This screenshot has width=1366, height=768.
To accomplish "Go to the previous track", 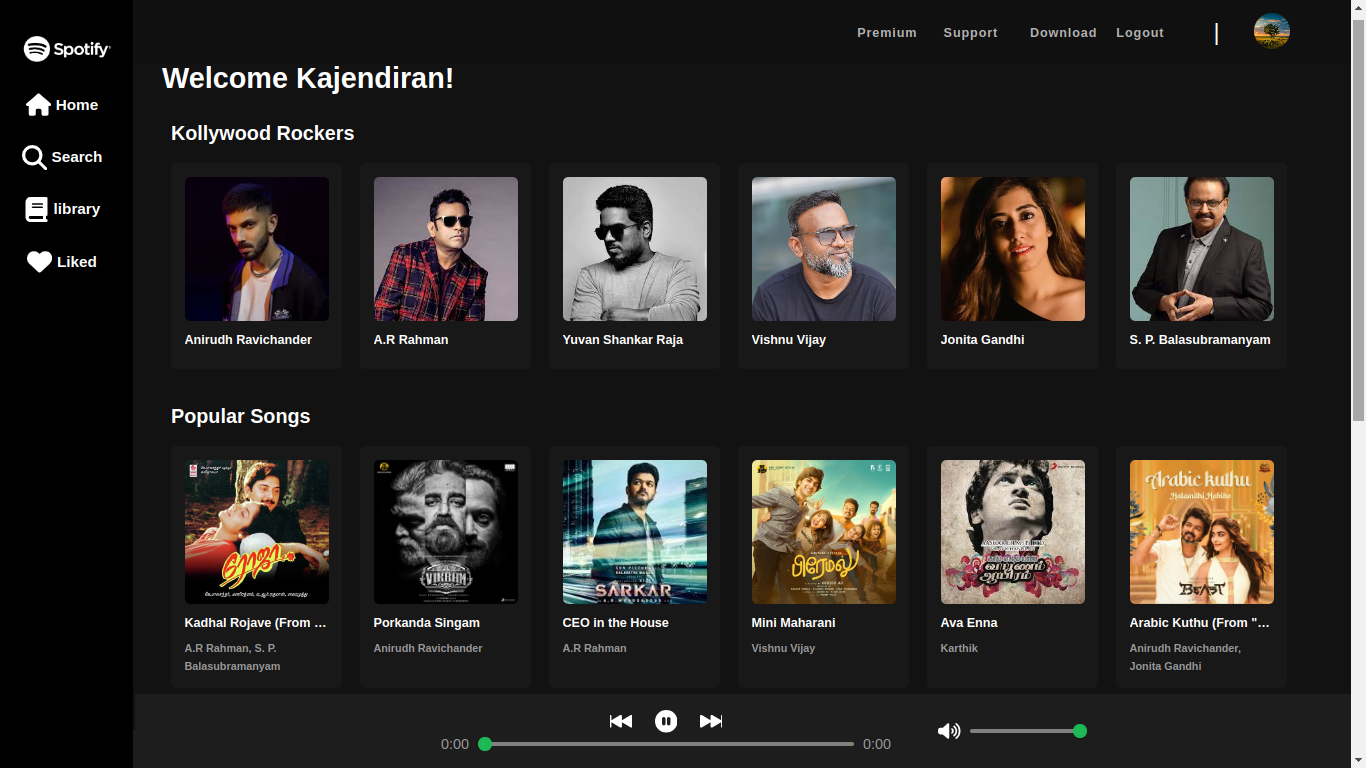I will pos(621,720).
